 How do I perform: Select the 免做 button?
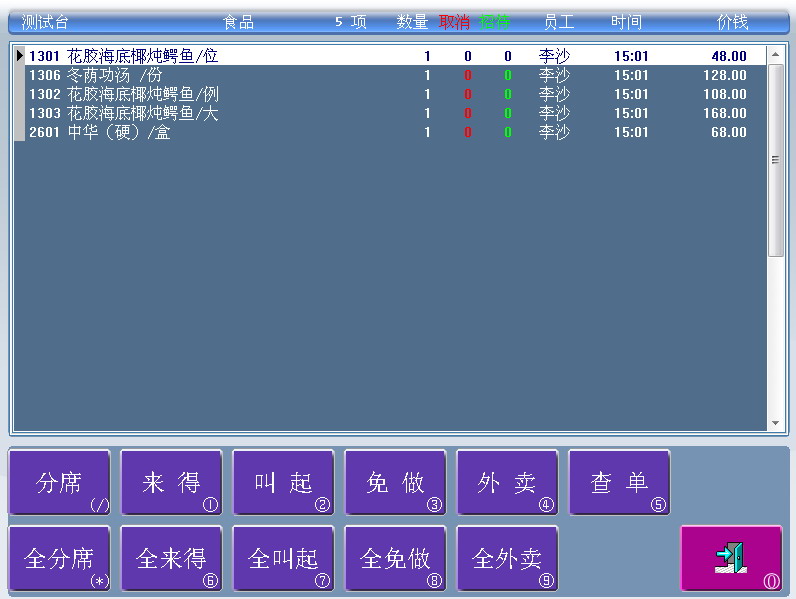[x=395, y=483]
